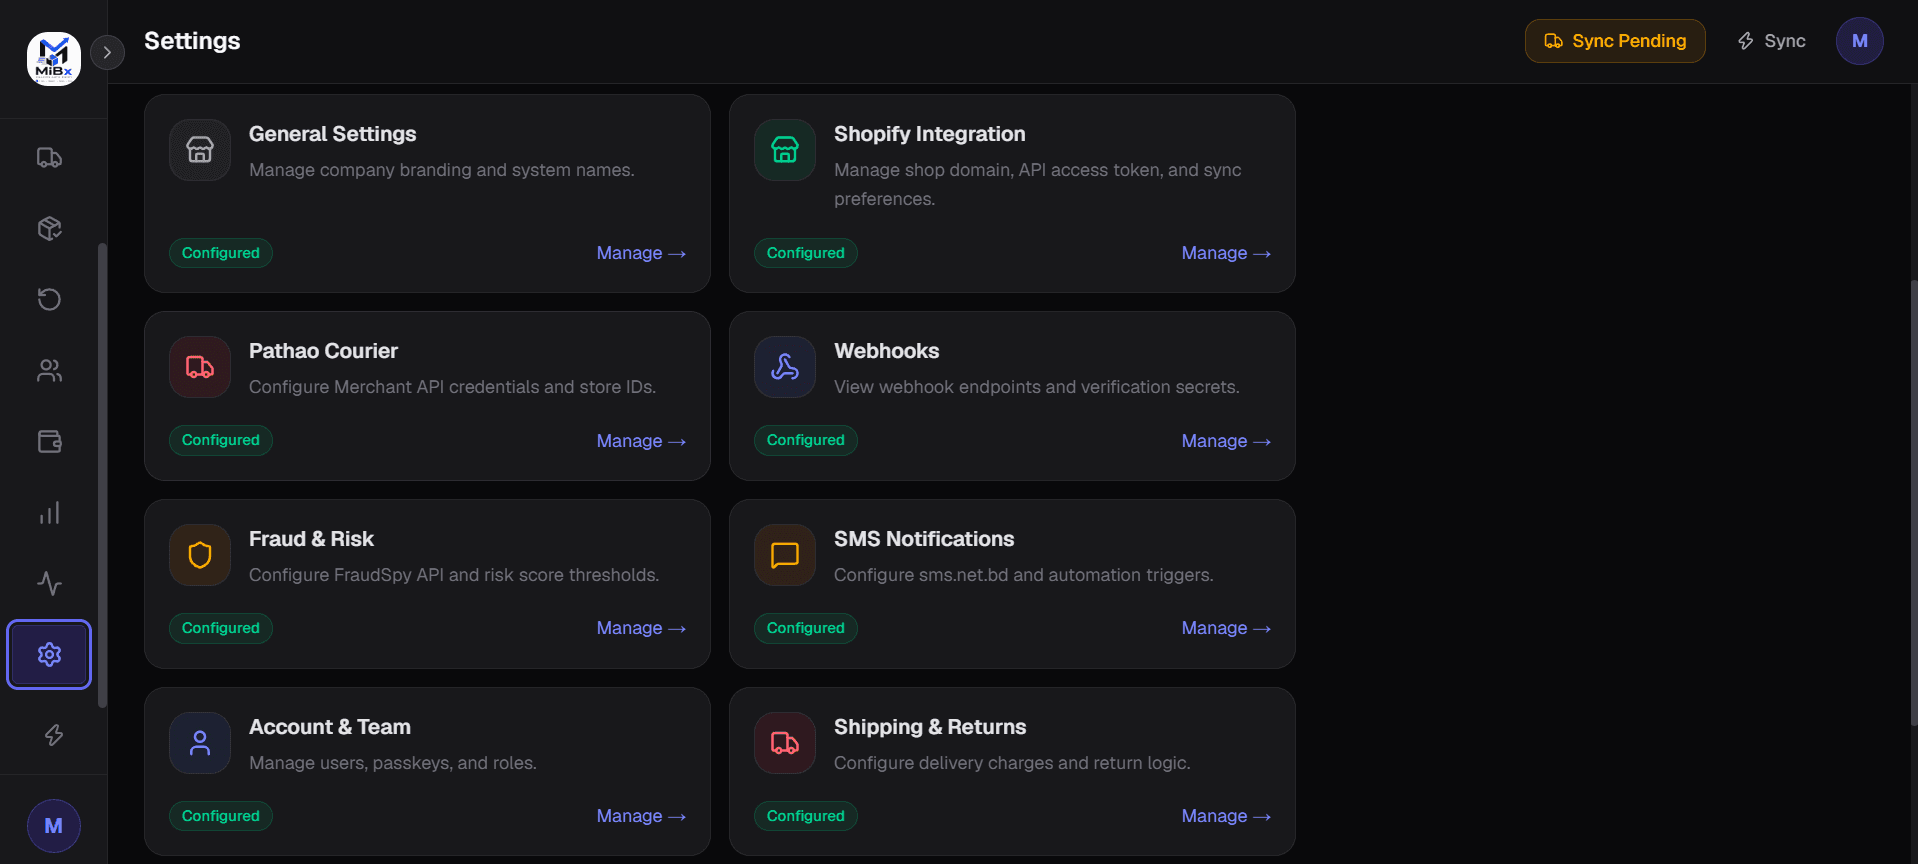Open the delivery truck sidebar icon
Image resolution: width=1918 pixels, height=864 pixels.
pyautogui.click(x=50, y=158)
